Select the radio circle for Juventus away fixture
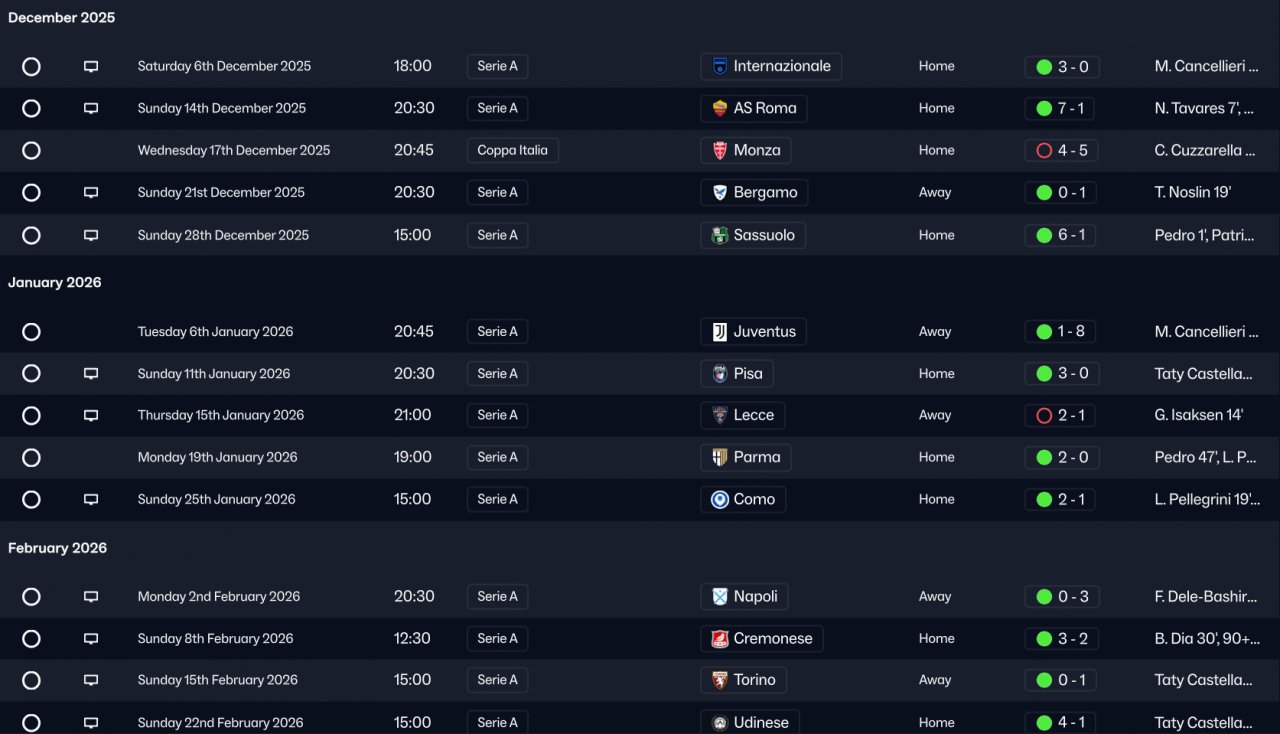1280x734 pixels. (31, 332)
